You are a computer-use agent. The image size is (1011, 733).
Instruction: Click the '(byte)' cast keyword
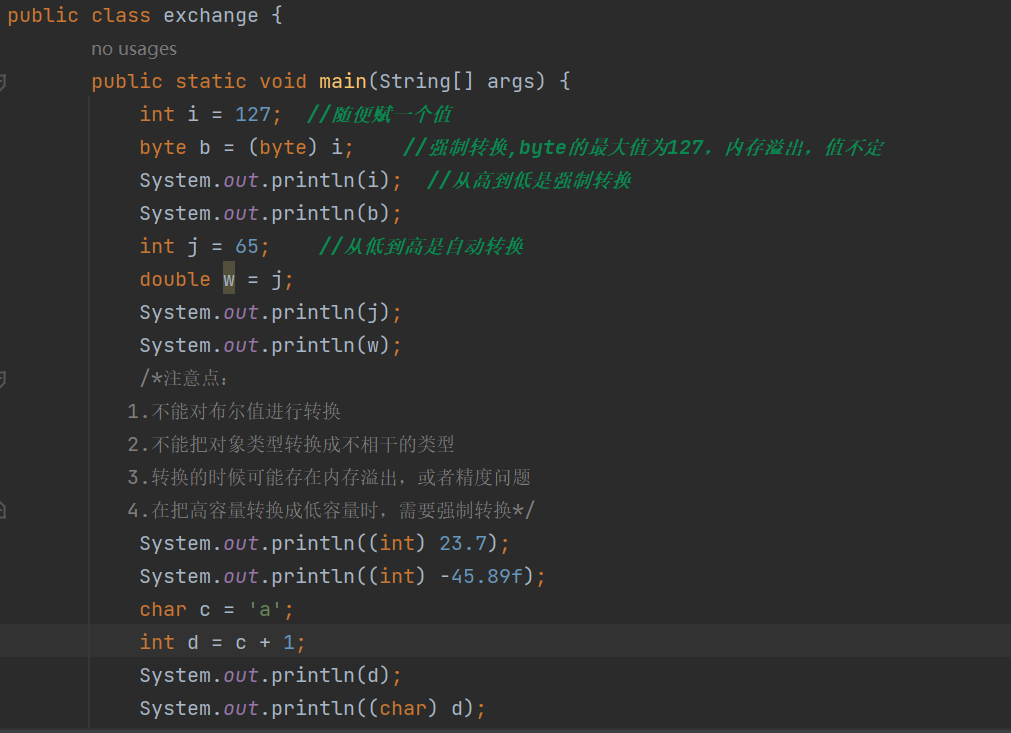pyautogui.click(x=283, y=147)
